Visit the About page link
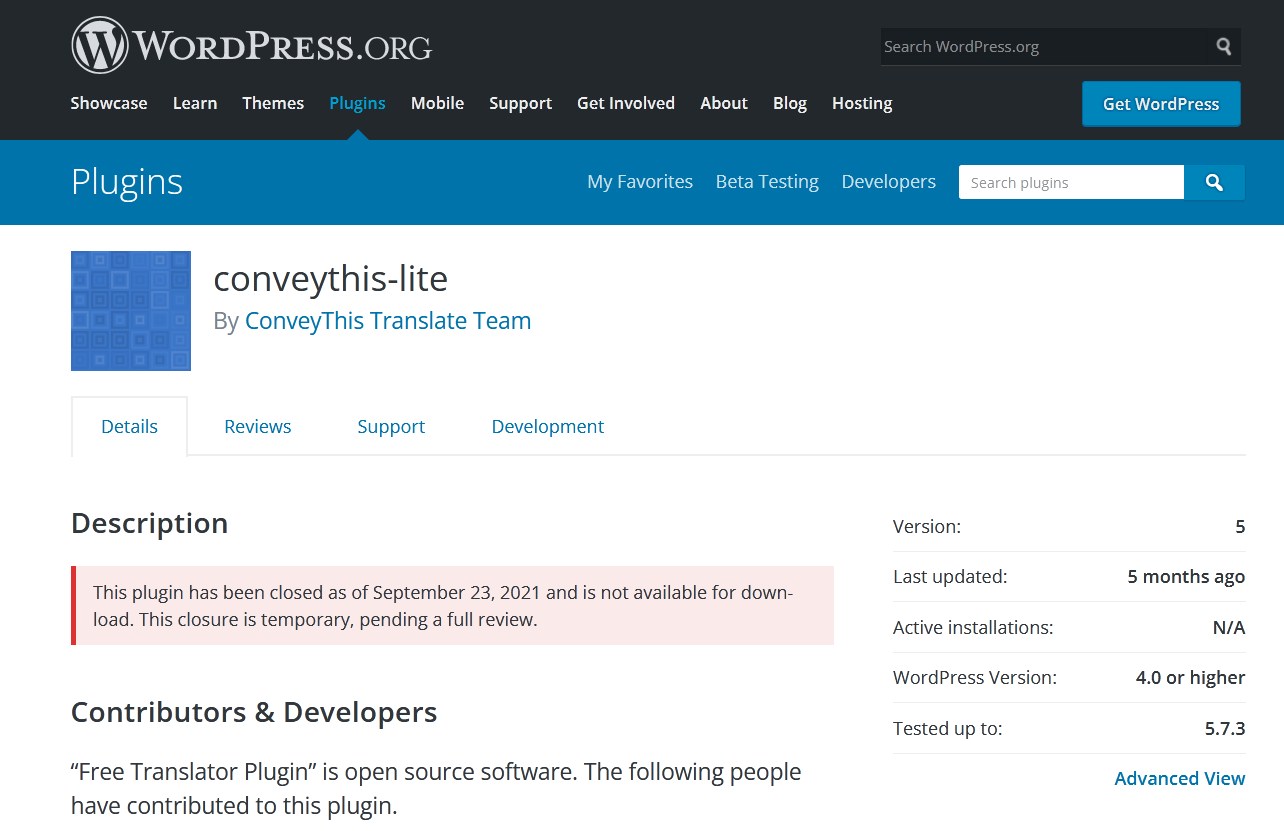Screen dimensions: 1284x831 [x=724, y=103]
